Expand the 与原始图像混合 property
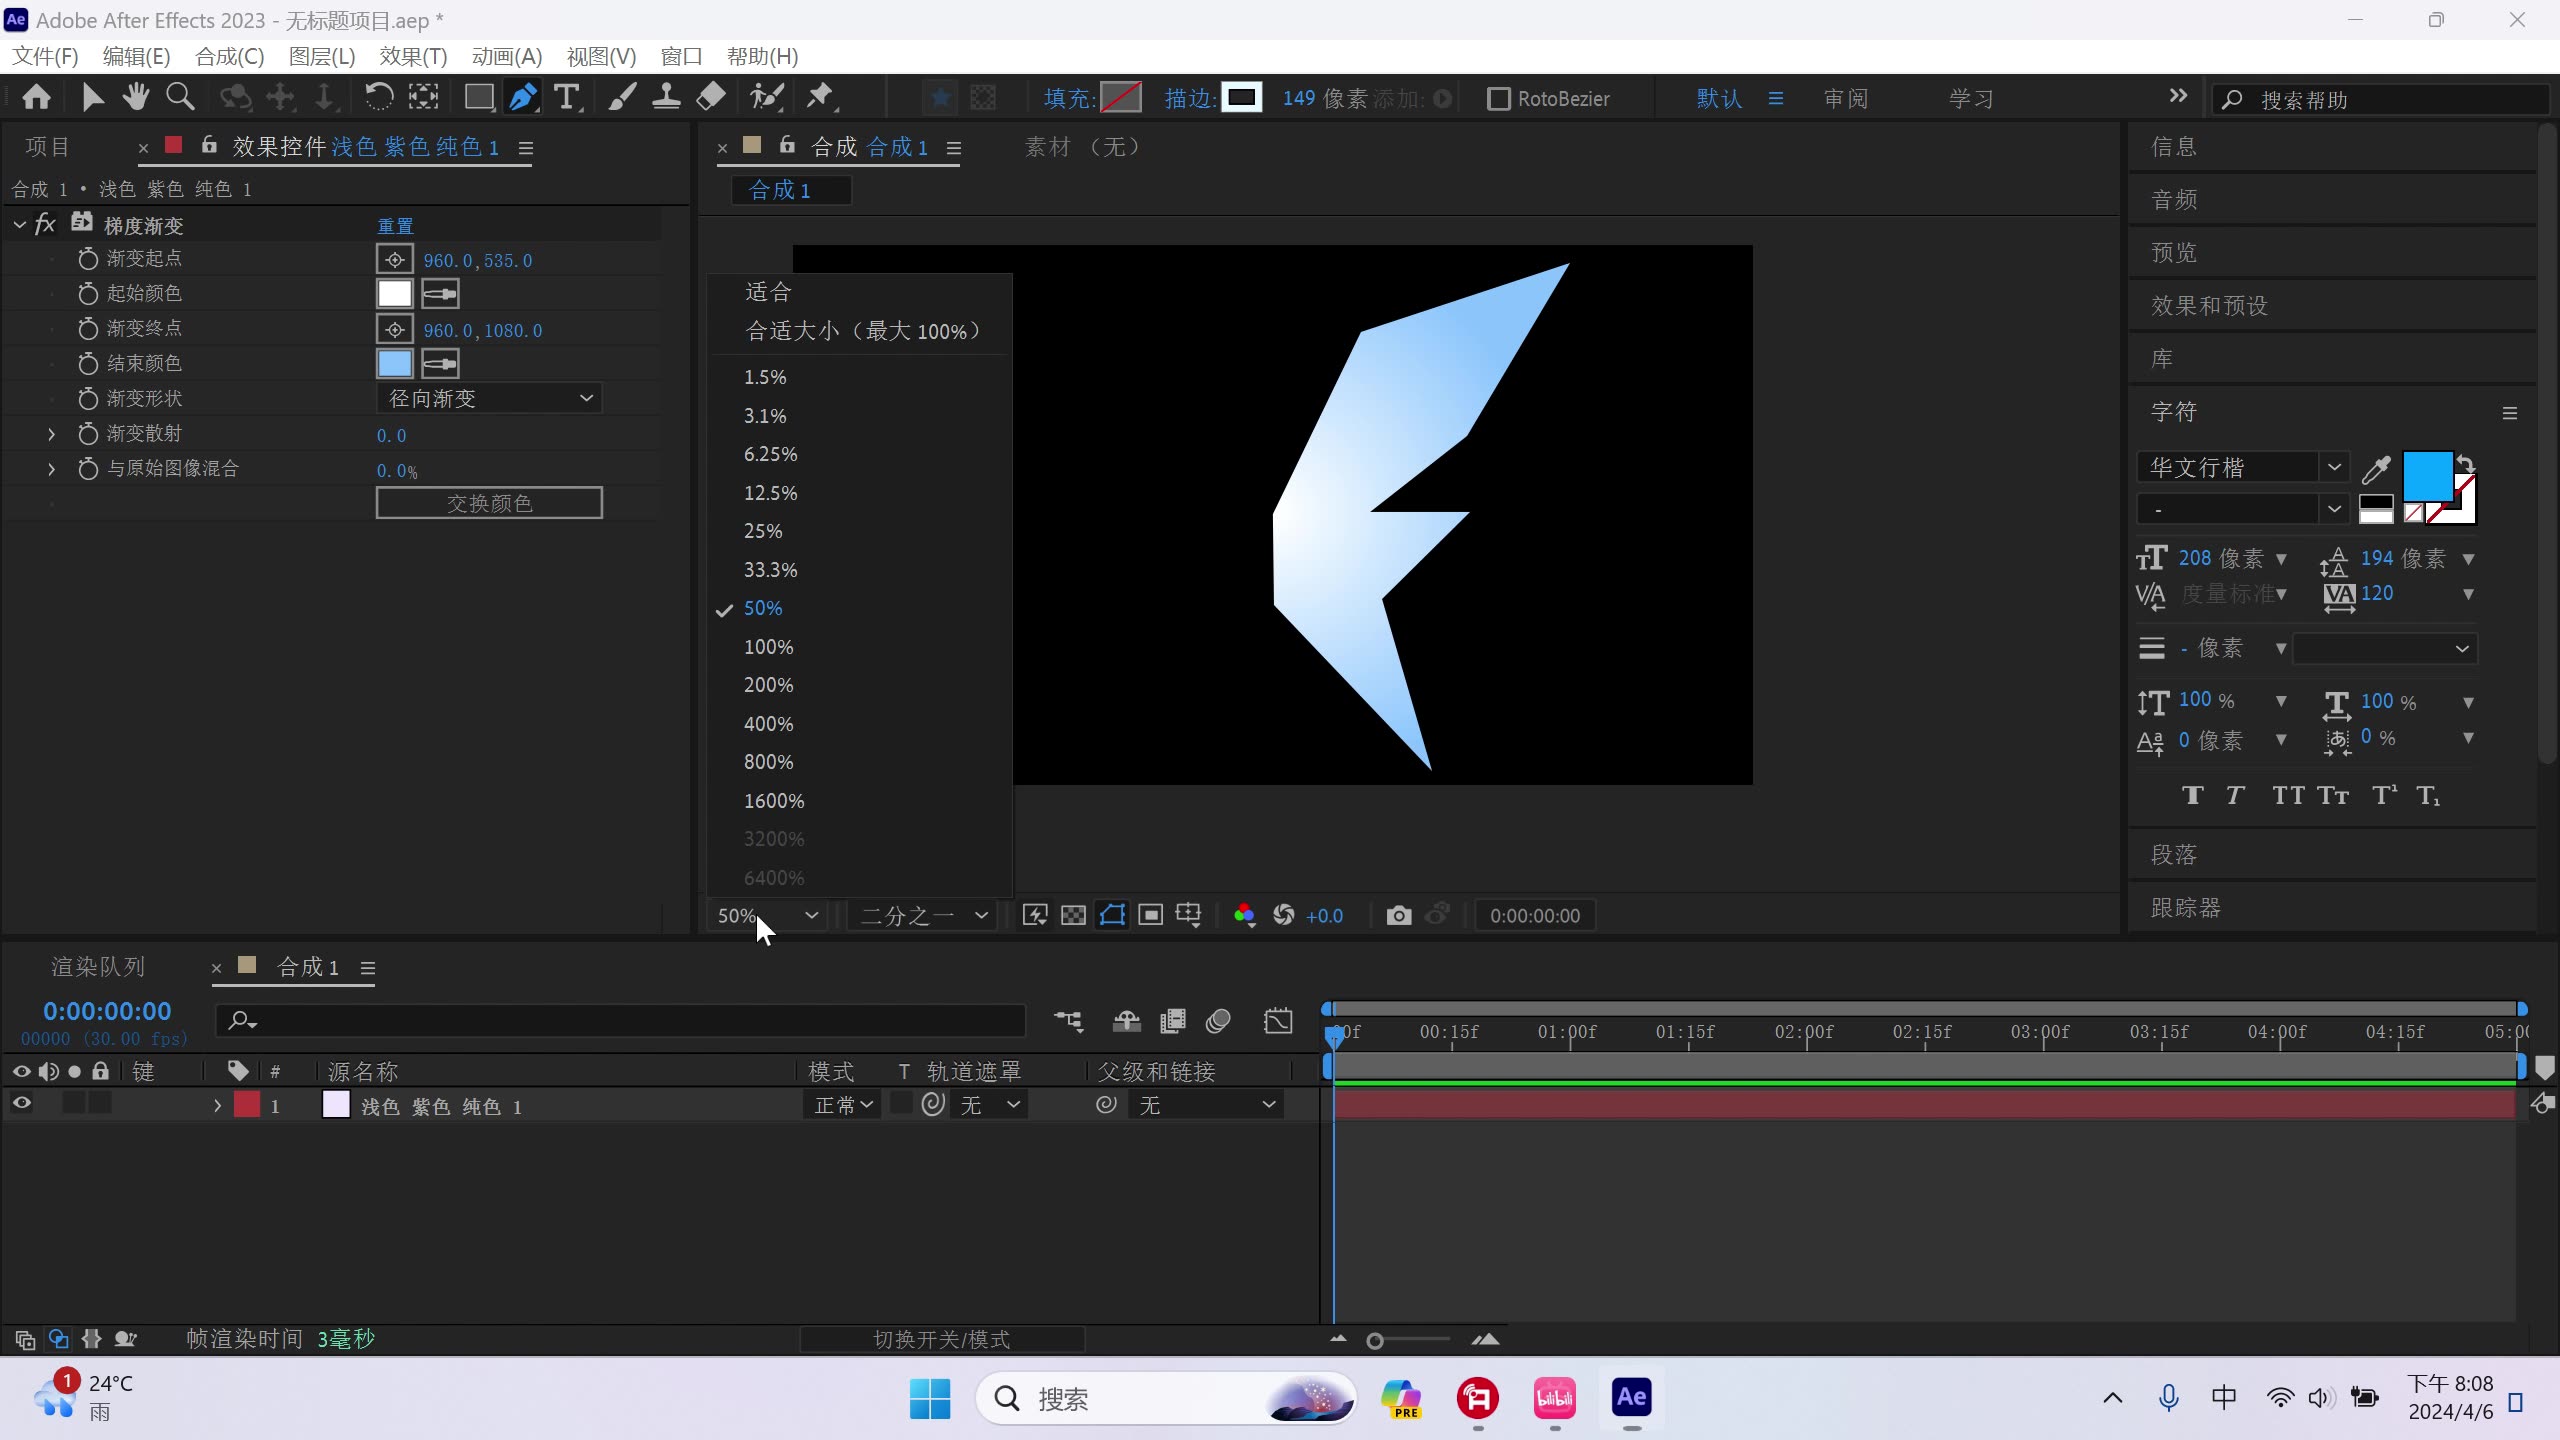 [52, 469]
